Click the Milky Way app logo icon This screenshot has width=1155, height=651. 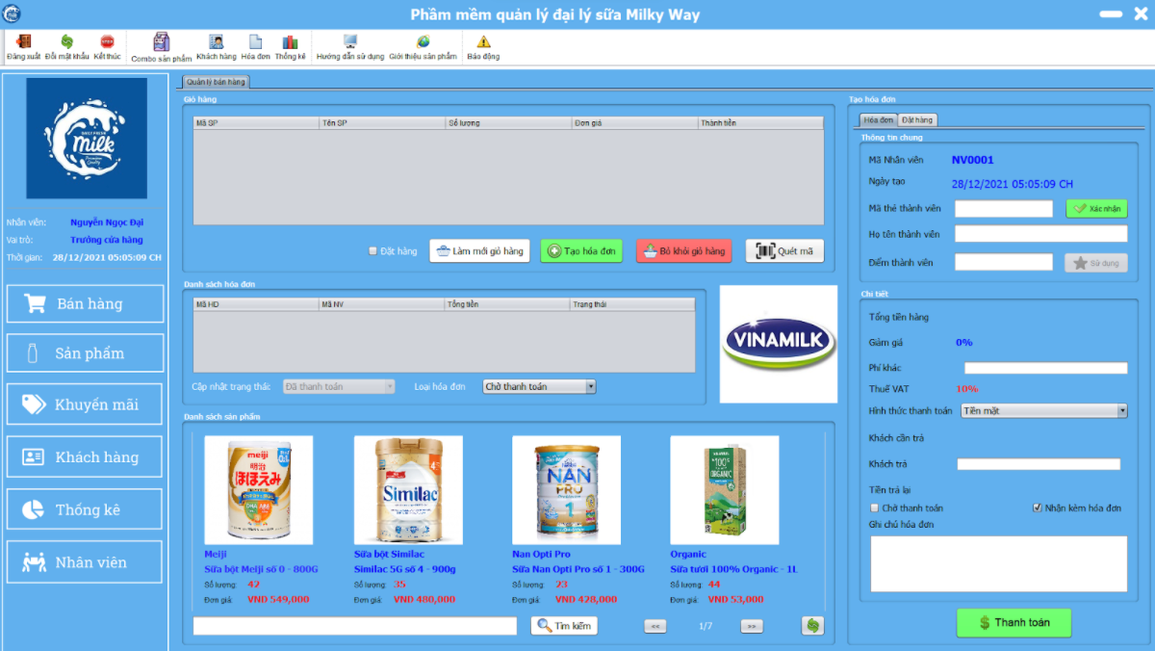point(11,13)
